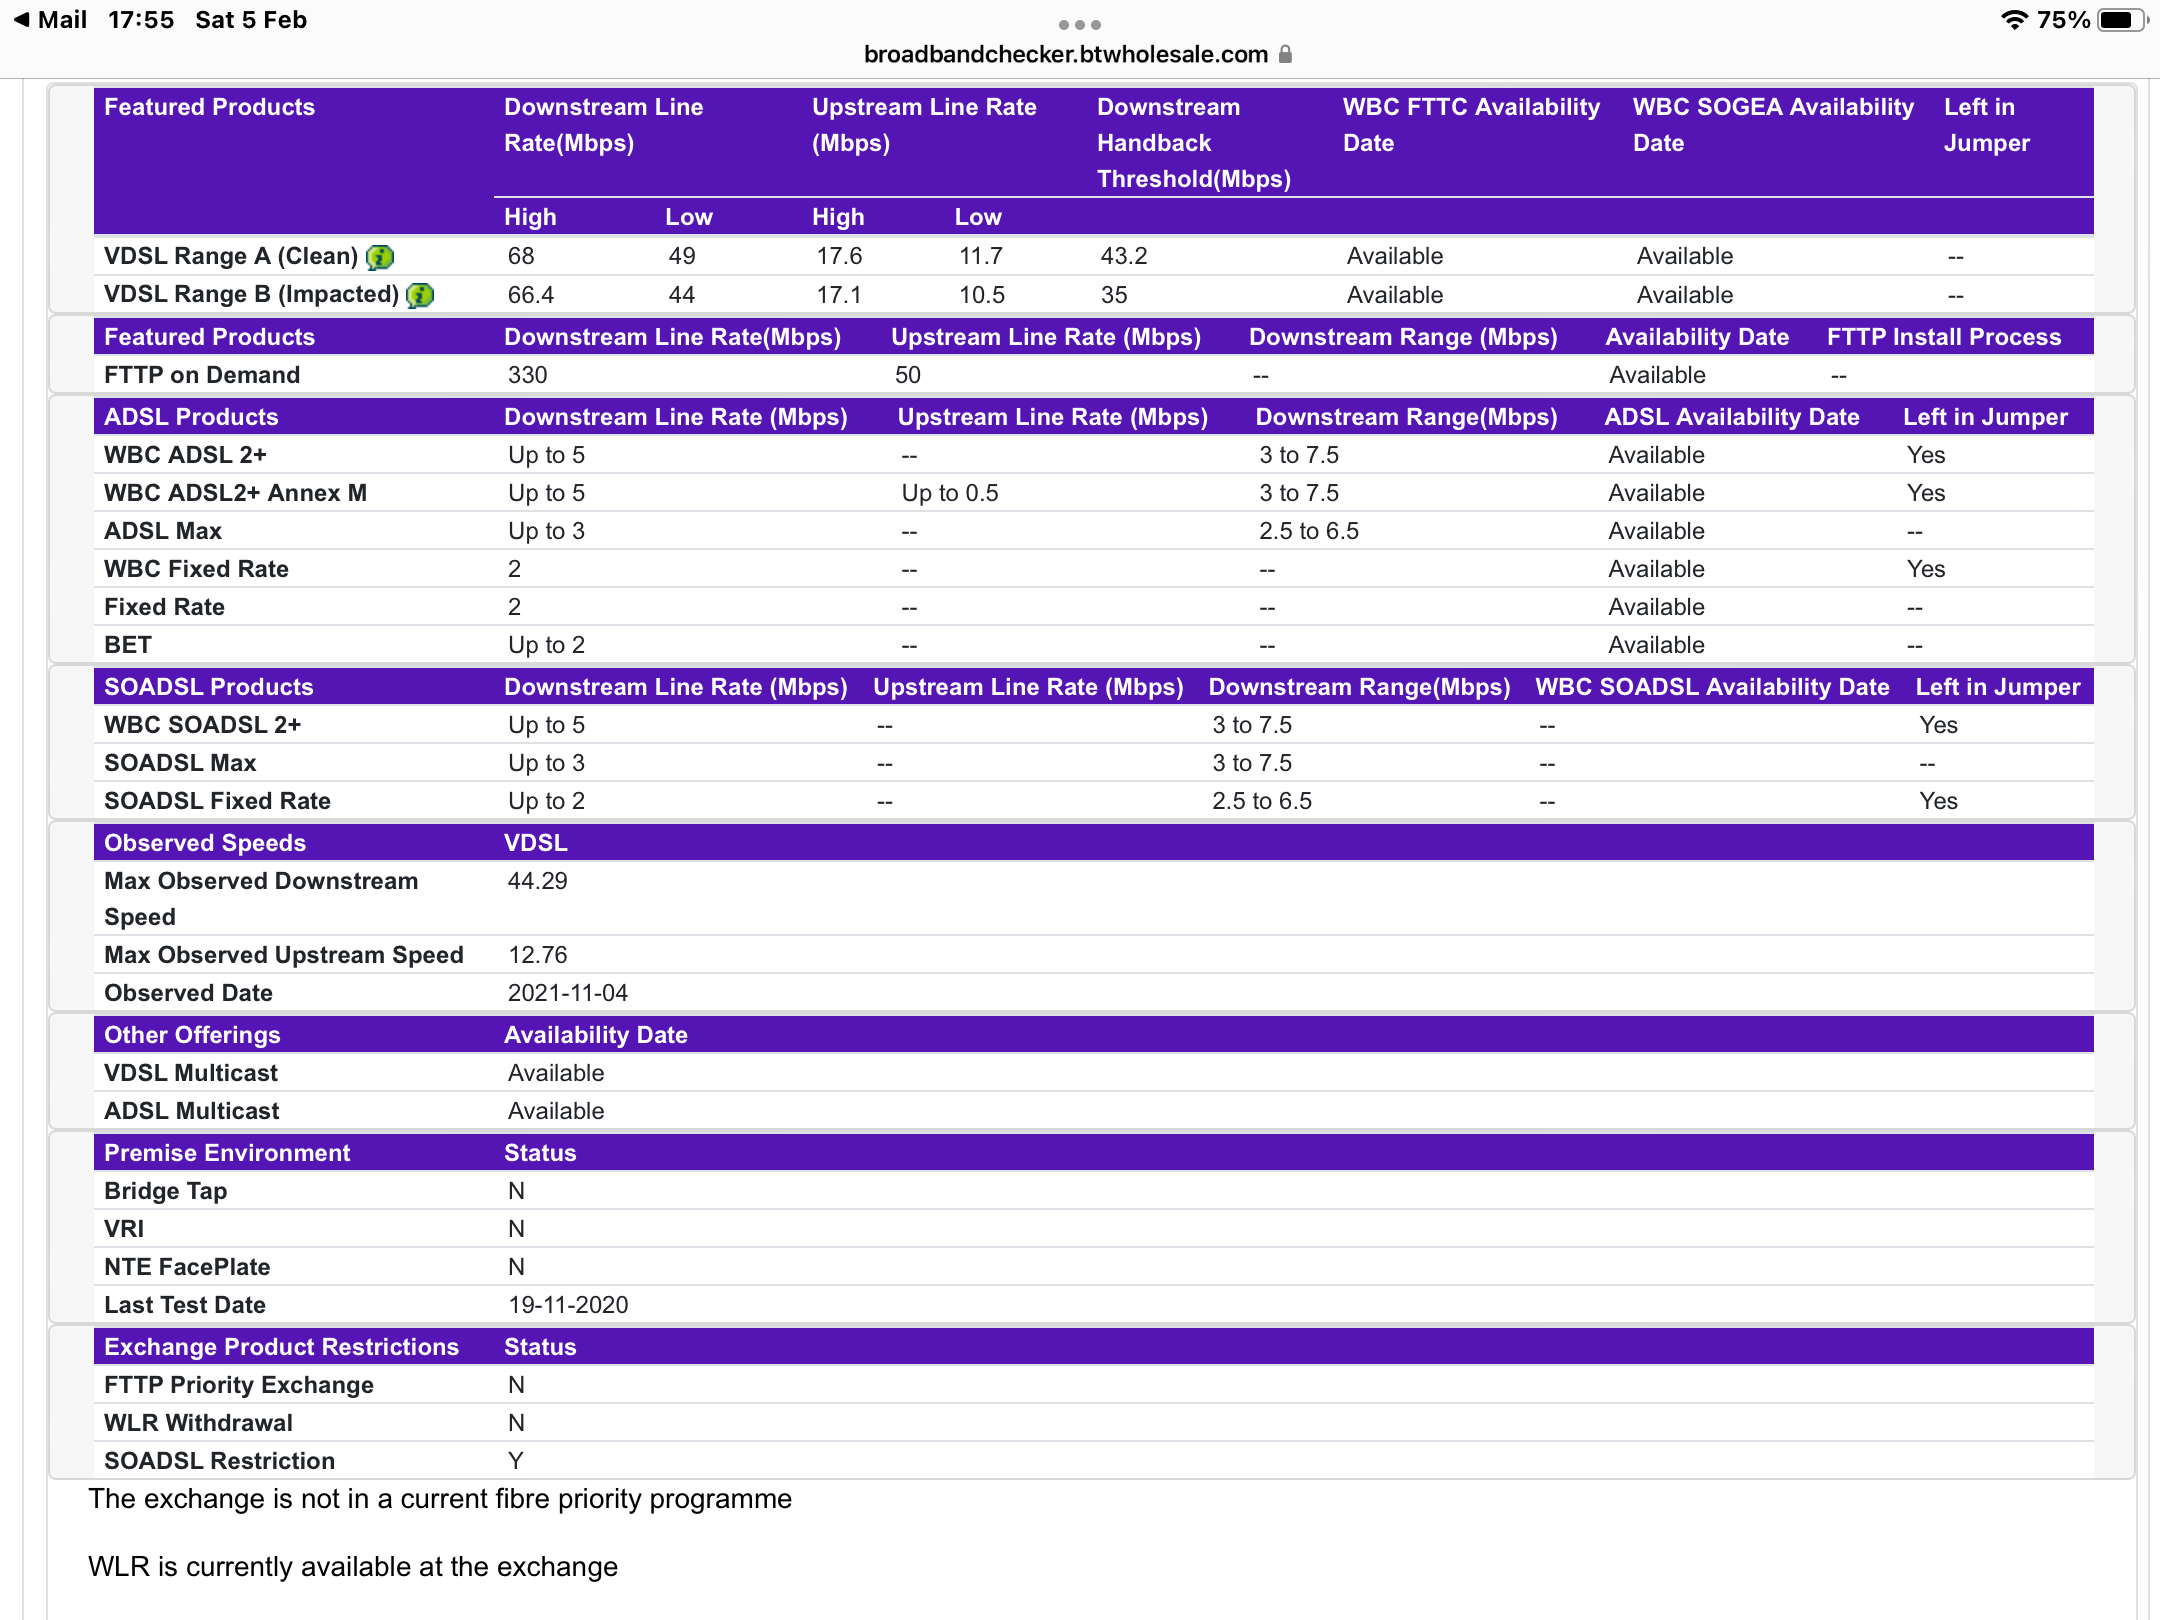Tap the battery indicator icon

coord(2120,20)
